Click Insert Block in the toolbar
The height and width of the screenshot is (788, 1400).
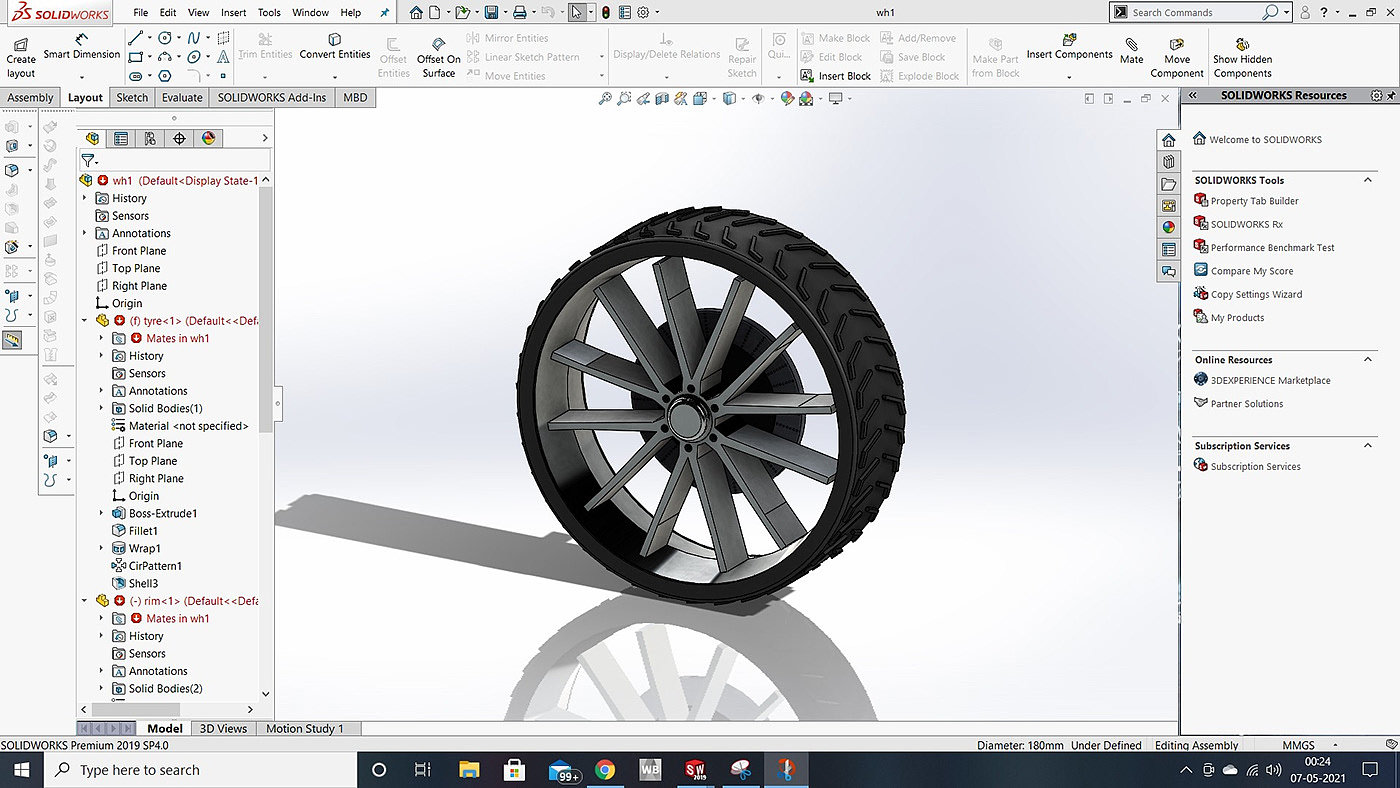836,76
